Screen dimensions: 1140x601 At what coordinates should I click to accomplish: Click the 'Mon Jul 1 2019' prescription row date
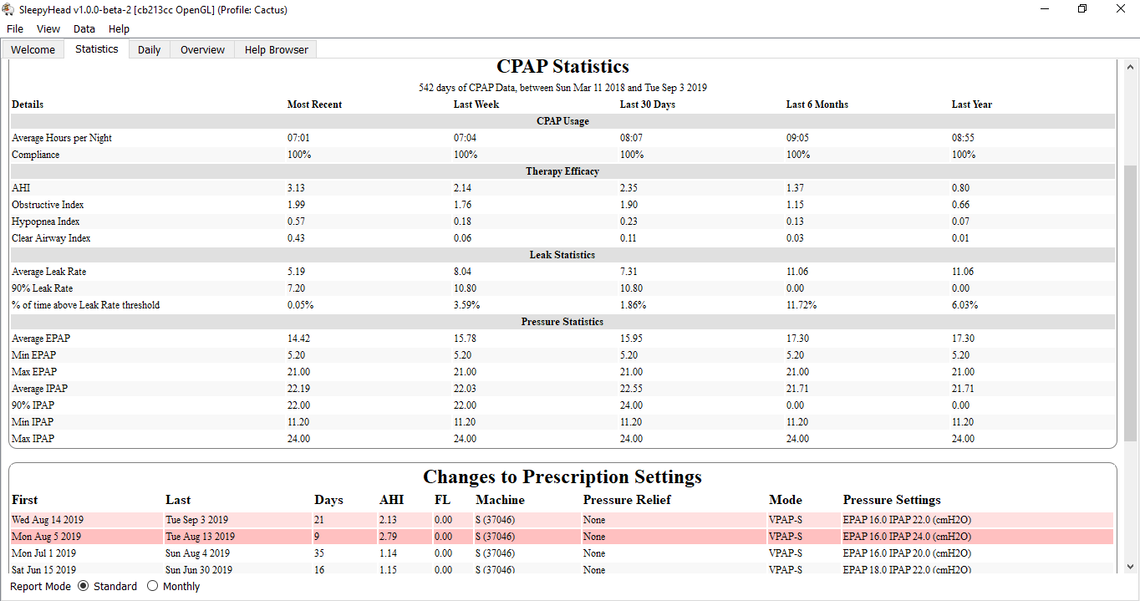44,554
